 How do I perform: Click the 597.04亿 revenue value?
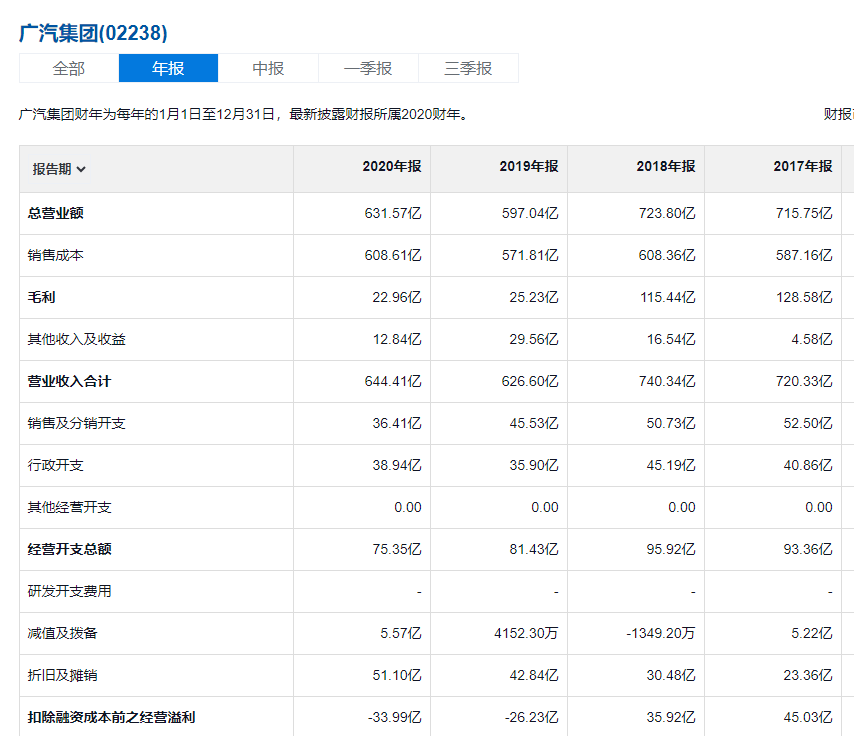pos(530,213)
